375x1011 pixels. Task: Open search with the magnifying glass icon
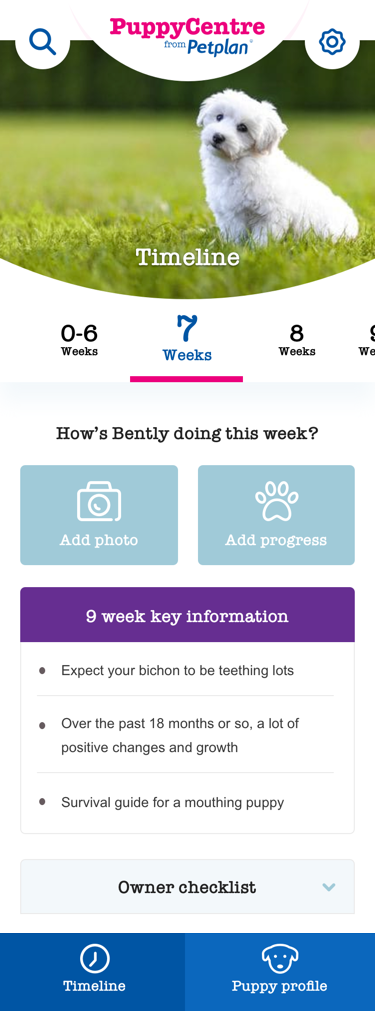point(43,42)
